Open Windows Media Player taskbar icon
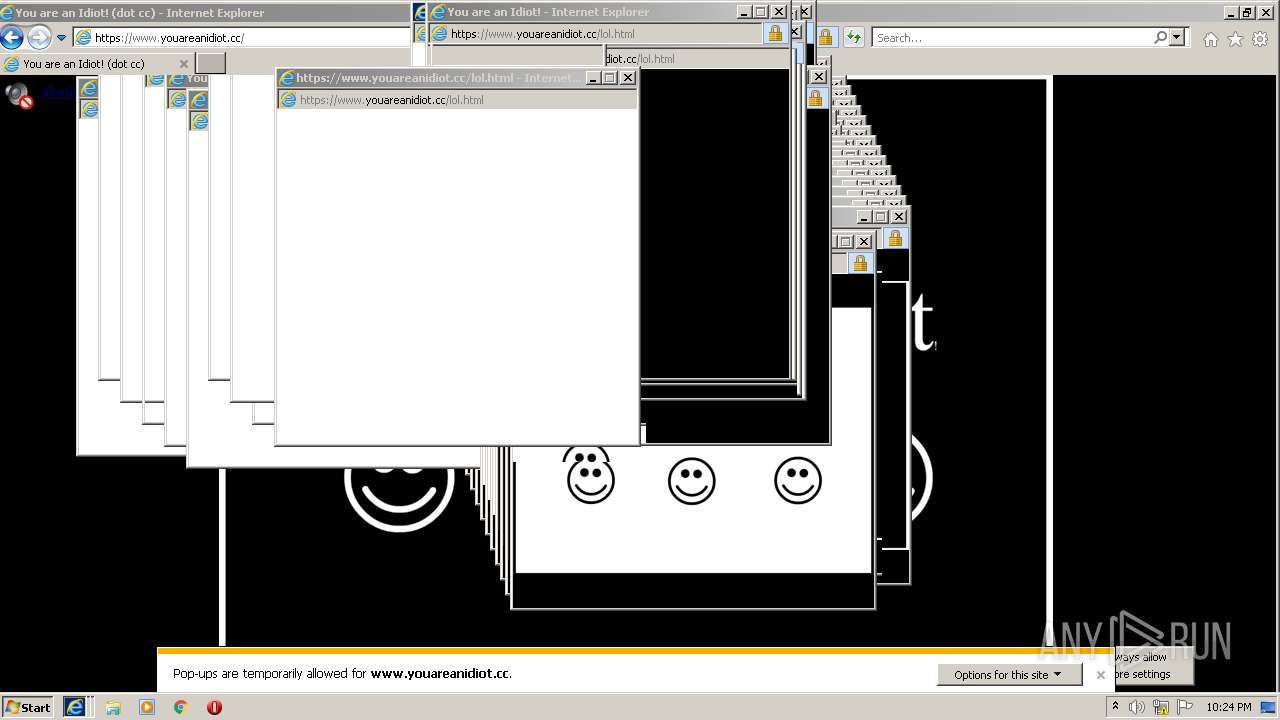Screen dimensions: 1280x720 [x=147, y=707]
